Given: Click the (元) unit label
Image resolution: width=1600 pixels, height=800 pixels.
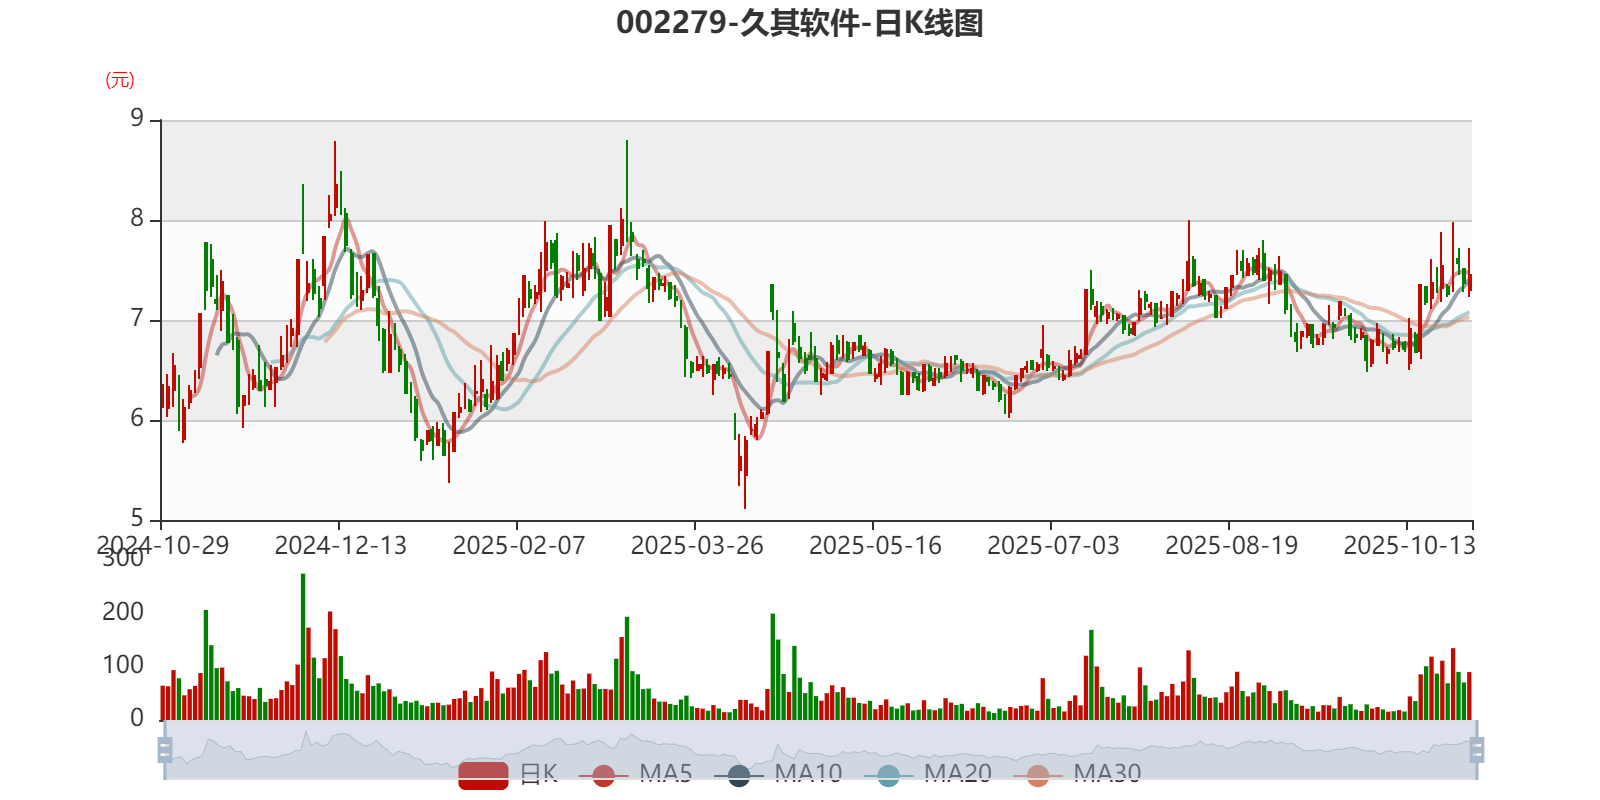Looking at the screenshot, I should 120,80.
